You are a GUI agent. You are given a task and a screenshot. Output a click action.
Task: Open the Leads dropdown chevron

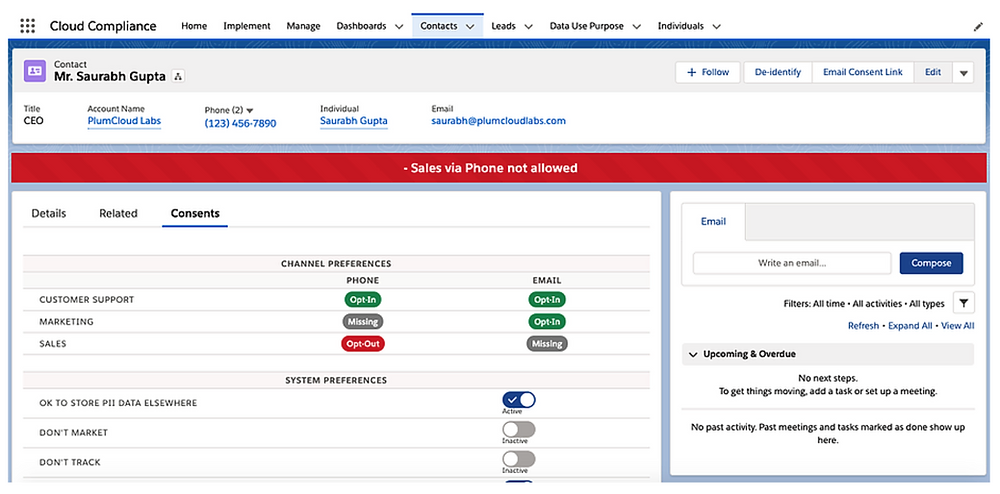point(528,27)
